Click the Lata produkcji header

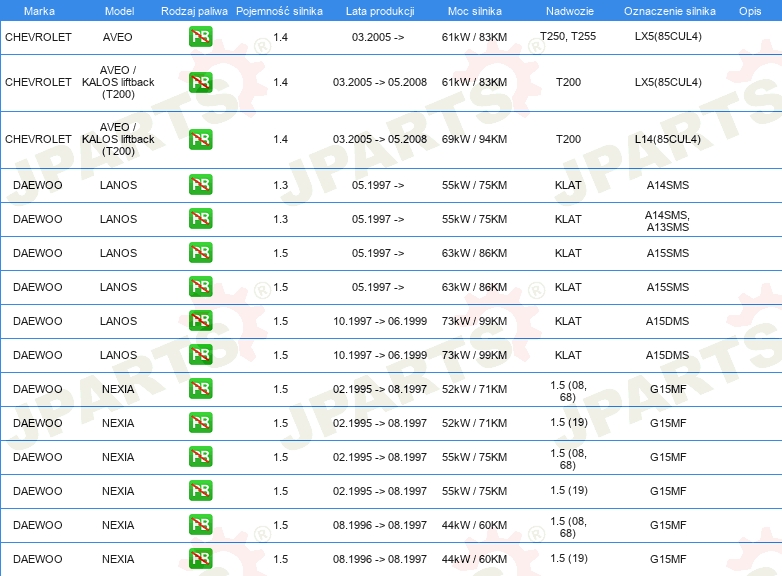(380, 11)
